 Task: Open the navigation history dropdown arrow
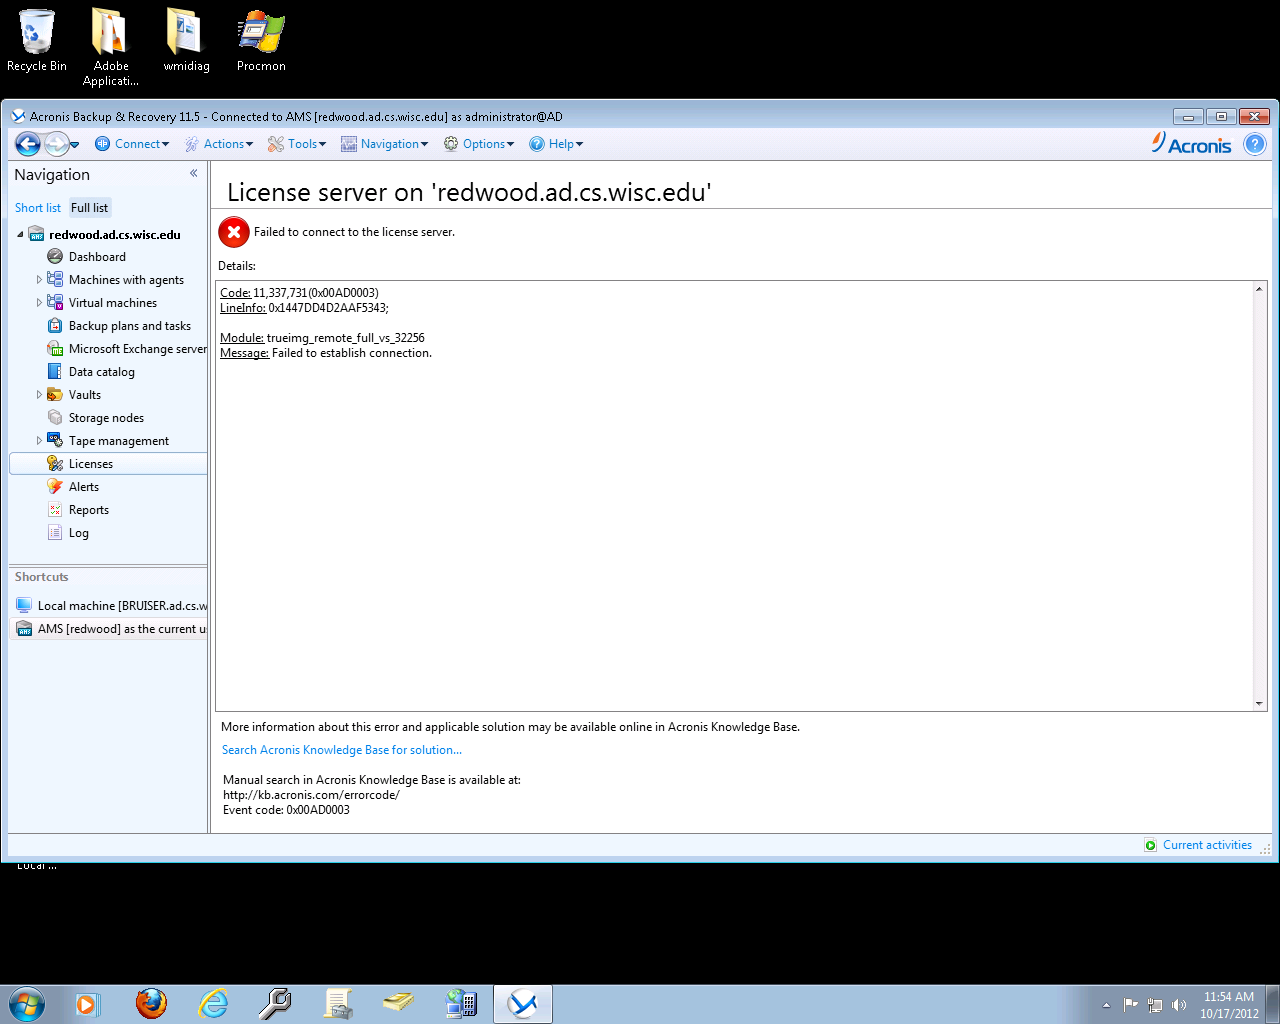point(75,145)
